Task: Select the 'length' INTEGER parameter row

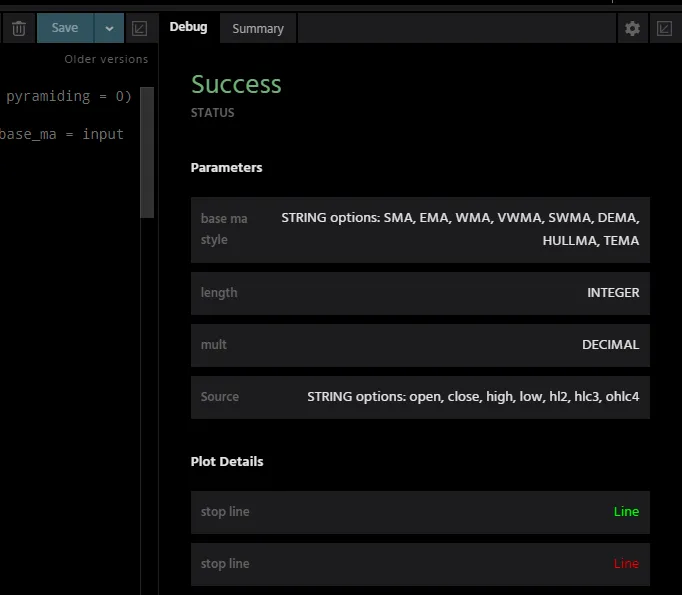Action: (420, 293)
